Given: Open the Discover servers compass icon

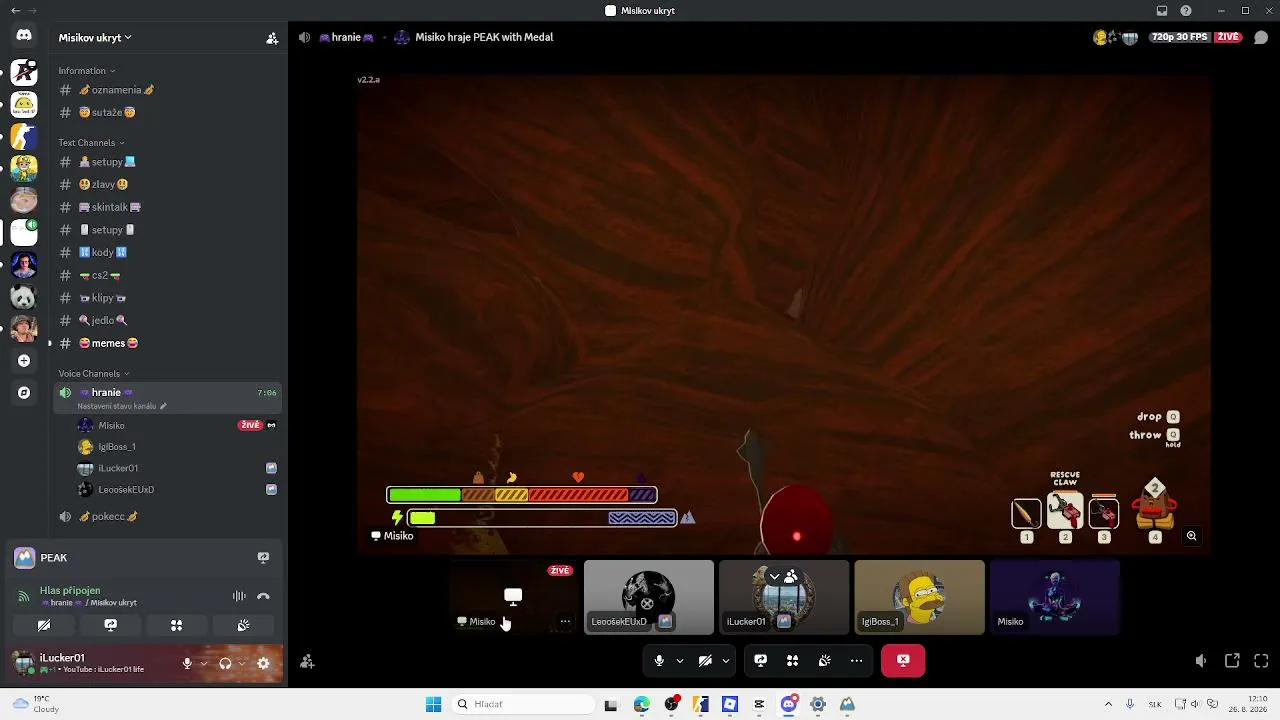Looking at the screenshot, I should 24,393.
